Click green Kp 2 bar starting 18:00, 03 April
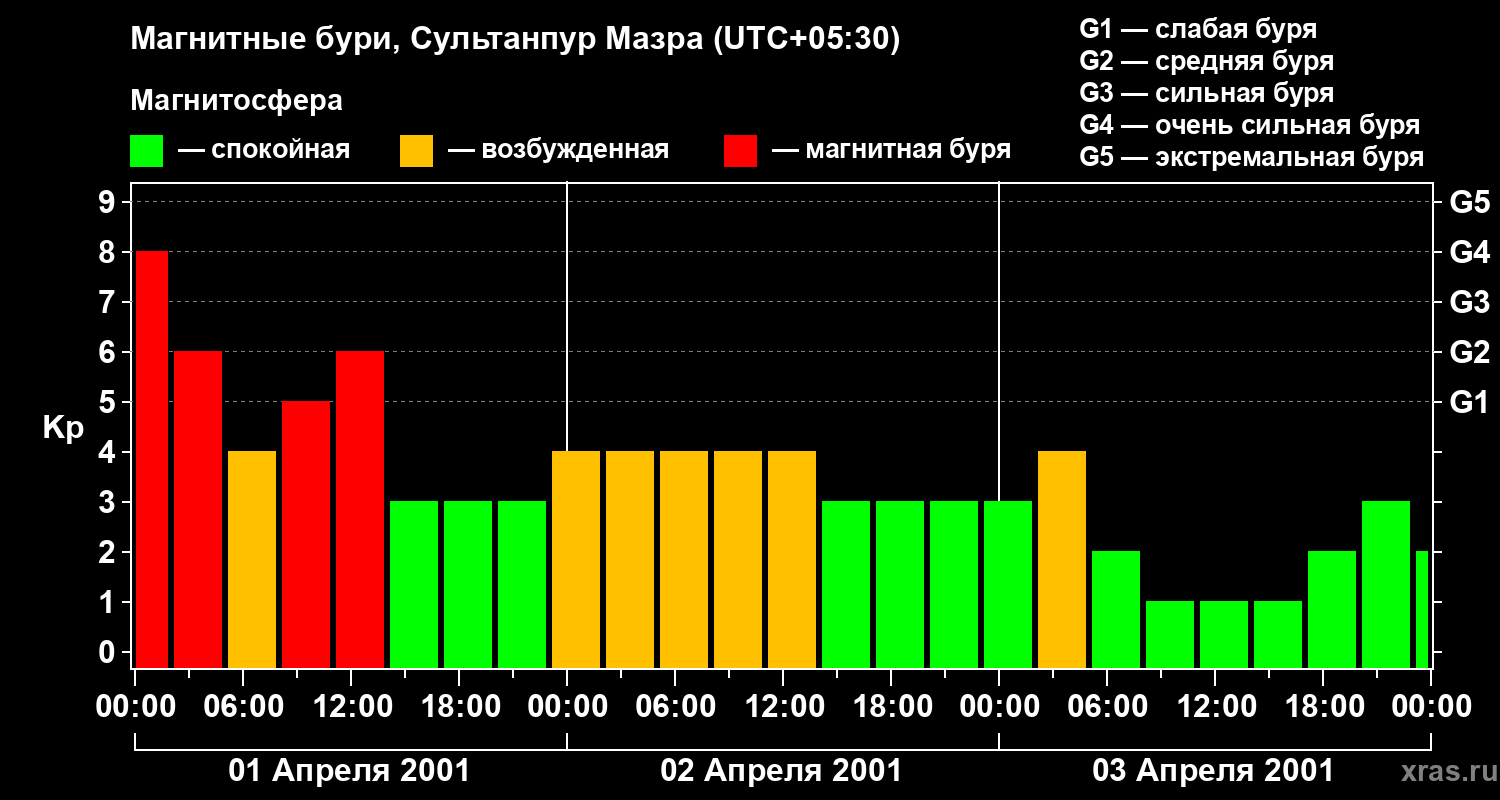1500x800 pixels. [1332, 609]
